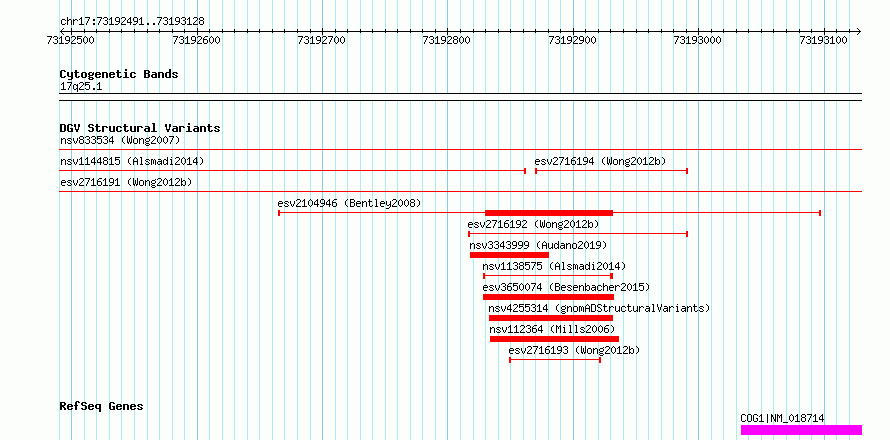The height and width of the screenshot is (440, 890).
Task: Open the nsv1144815 (Alsmadi2014) variant label
Action: (132, 161)
